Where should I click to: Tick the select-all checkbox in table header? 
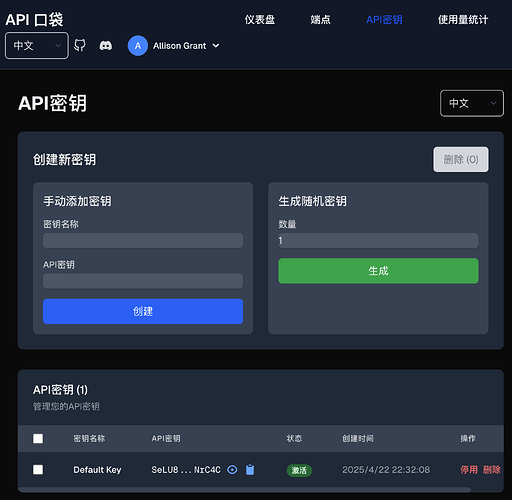point(38,438)
